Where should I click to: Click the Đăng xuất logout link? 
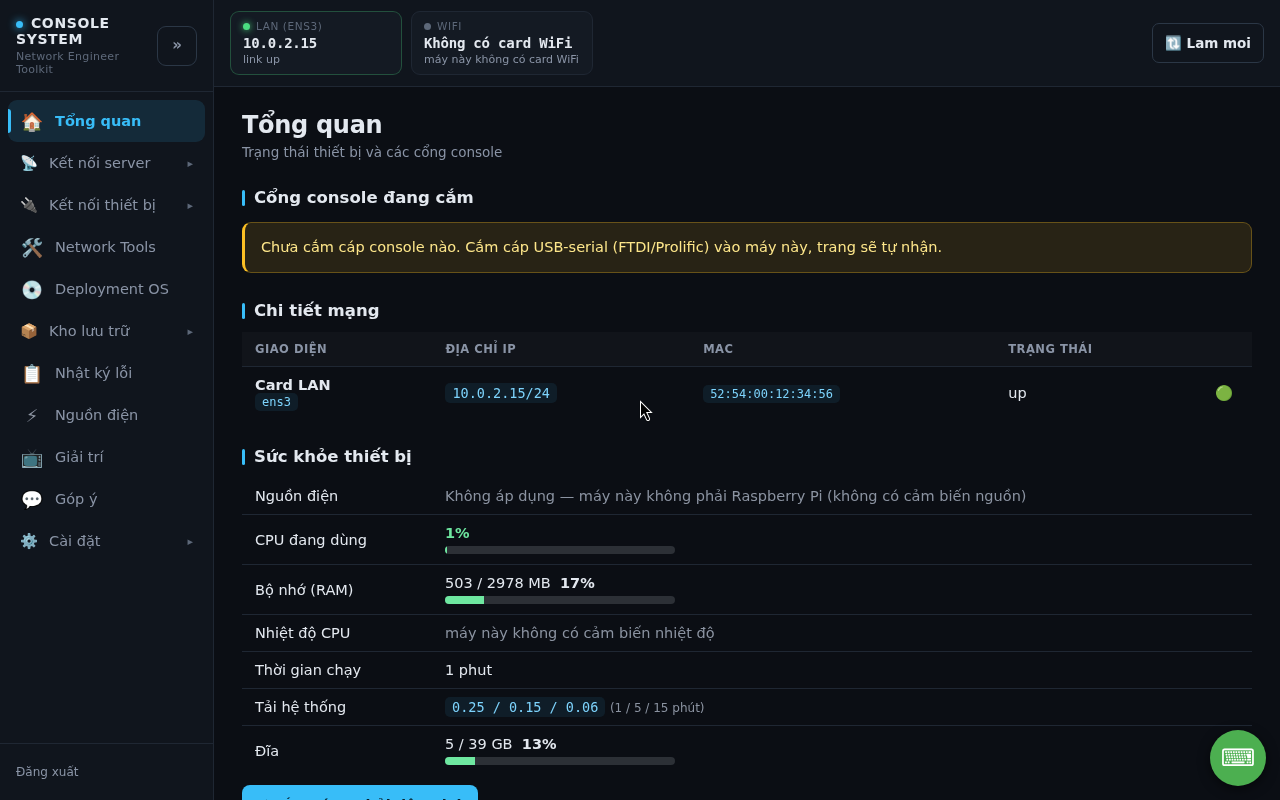tap(47, 772)
